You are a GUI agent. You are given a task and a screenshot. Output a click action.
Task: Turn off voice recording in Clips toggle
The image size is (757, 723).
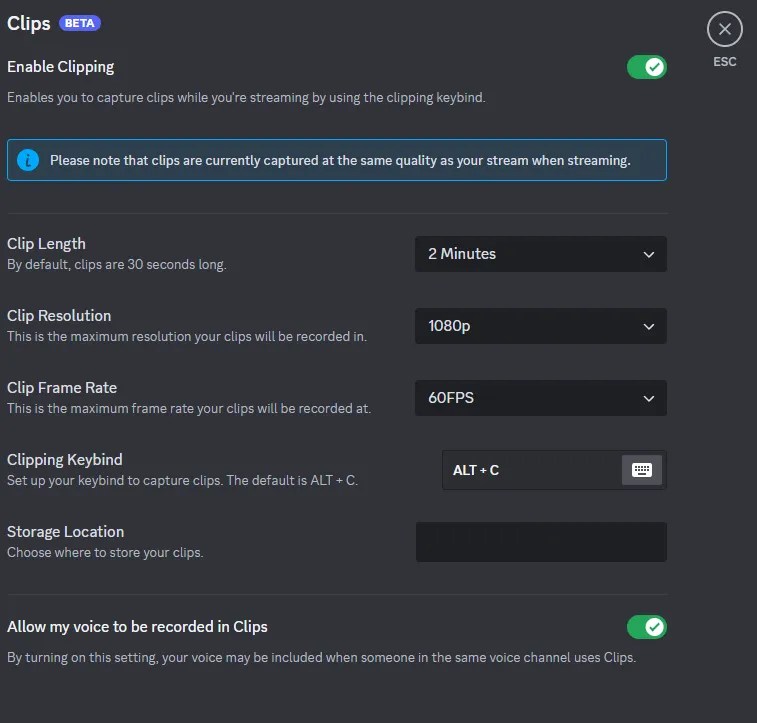646,627
